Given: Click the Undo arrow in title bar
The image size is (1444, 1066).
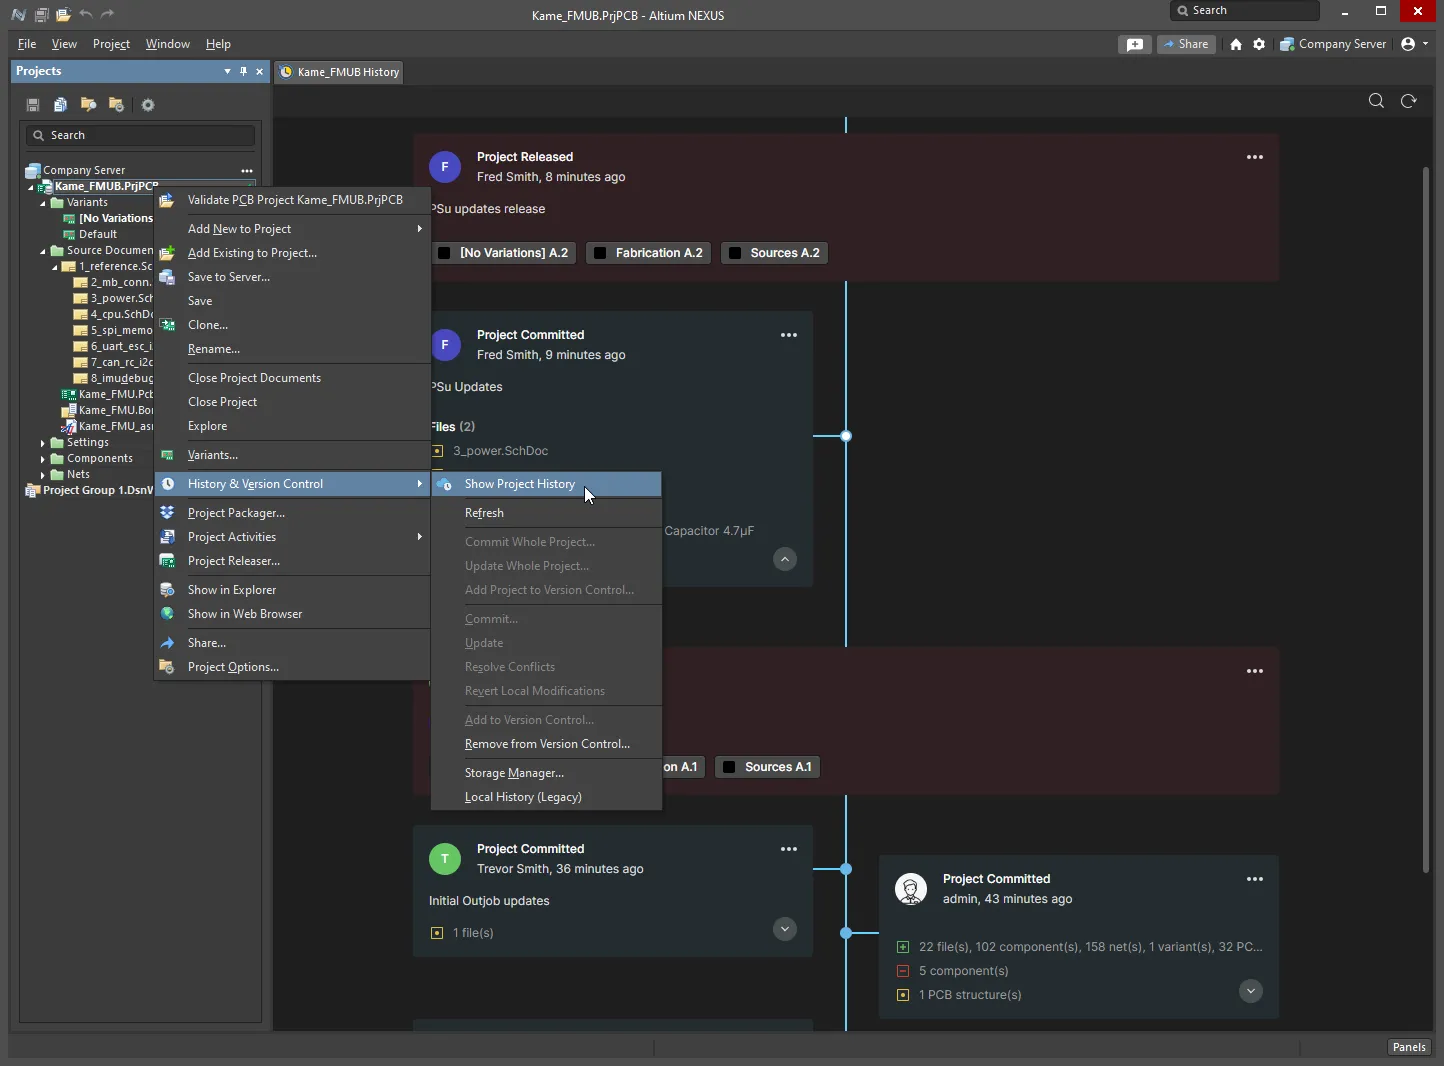Looking at the screenshot, I should [85, 15].
